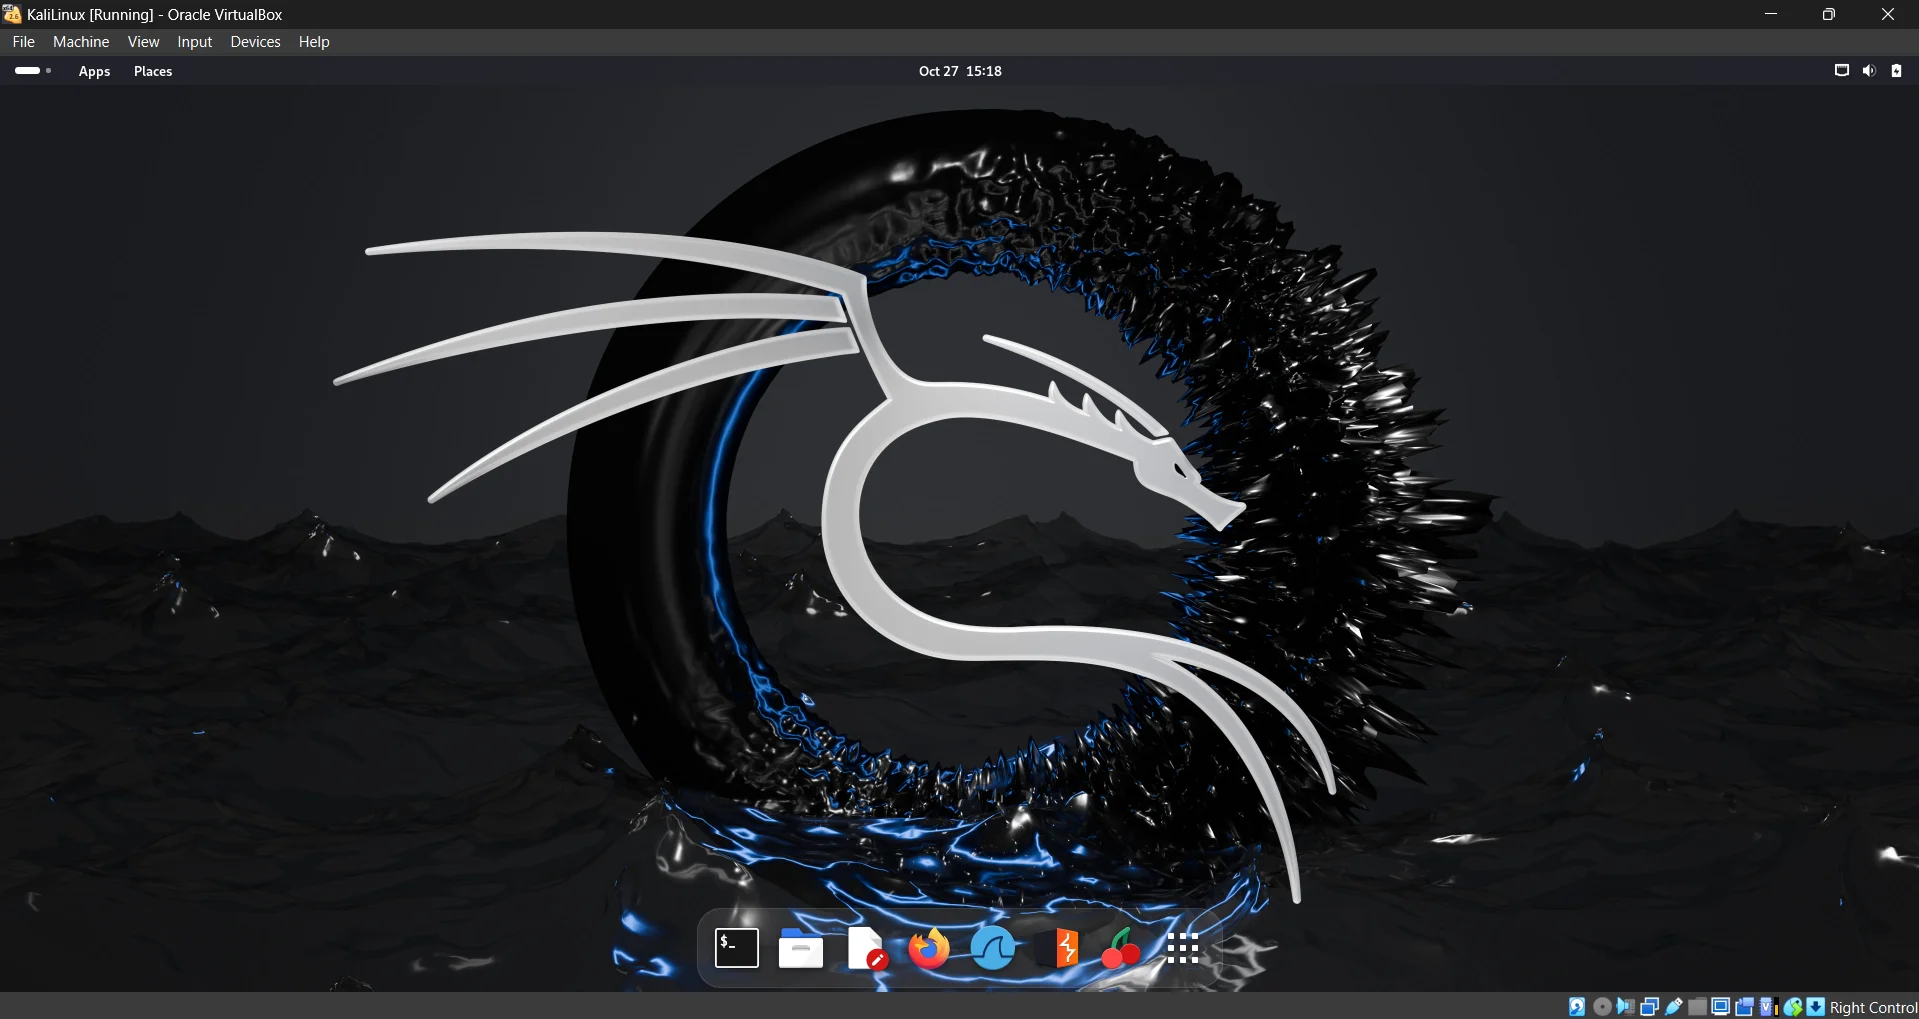This screenshot has height=1019, width=1919.
Task: Open the VirtualBox Help menu
Action: click(314, 42)
